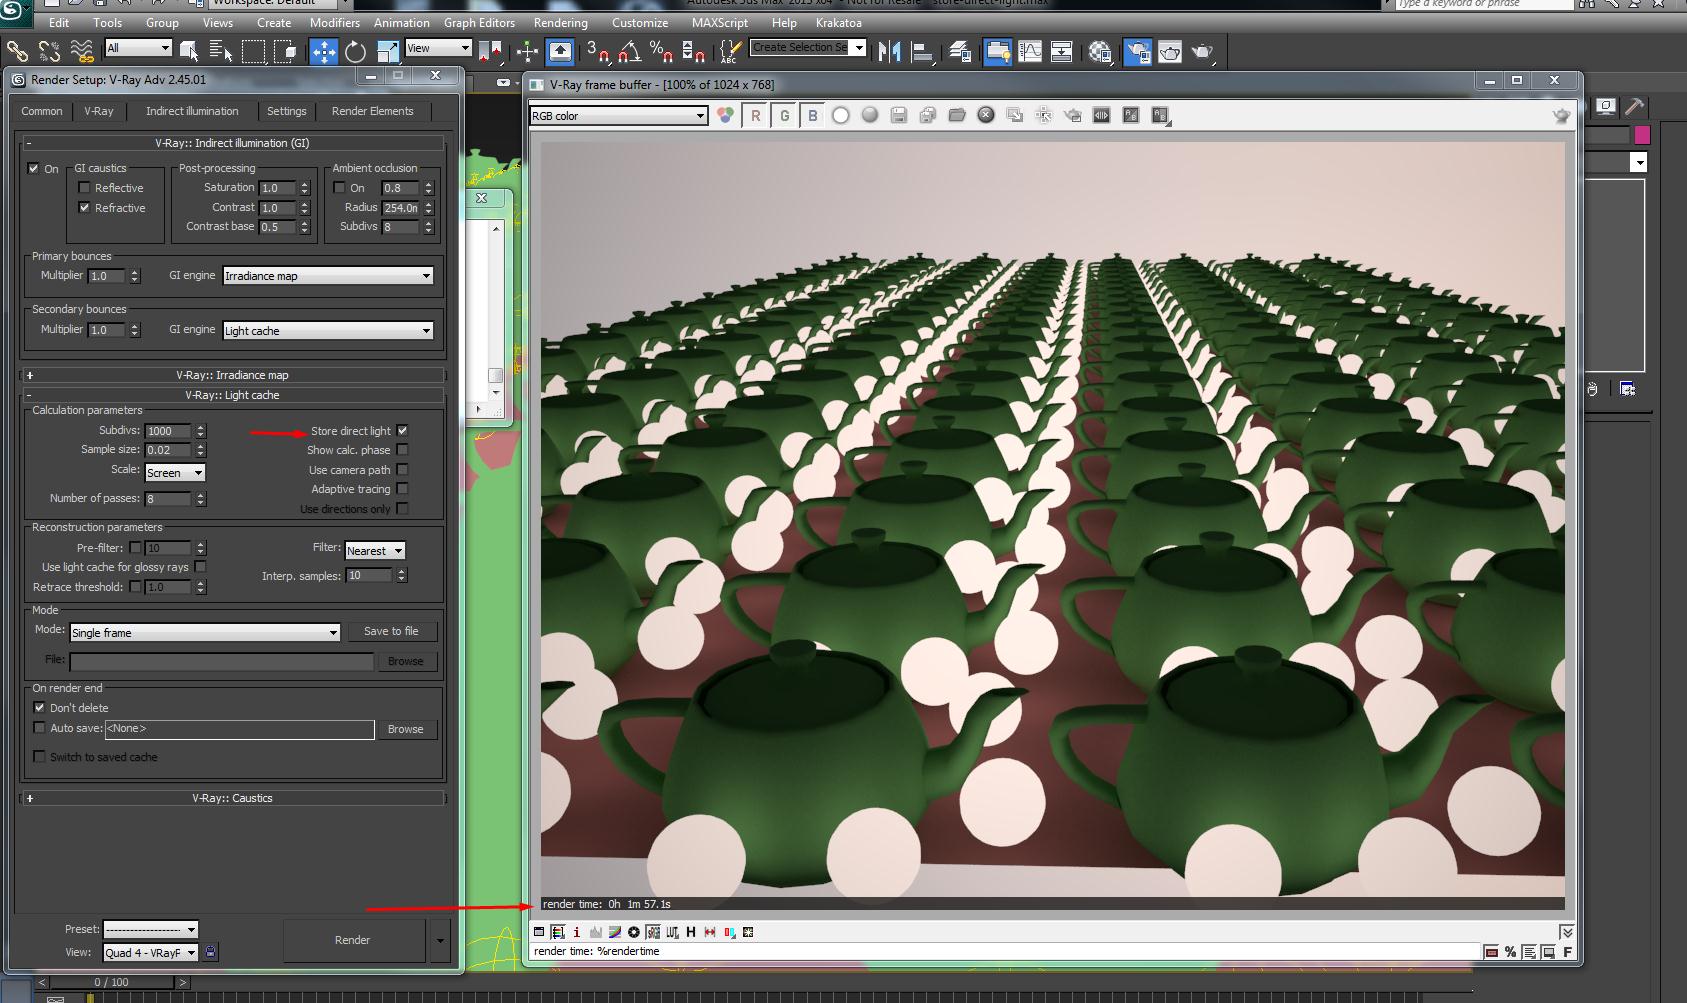Screen dimensions: 1687x1003
Task: Open the render View dropdown
Action: pyautogui.click(x=150, y=953)
